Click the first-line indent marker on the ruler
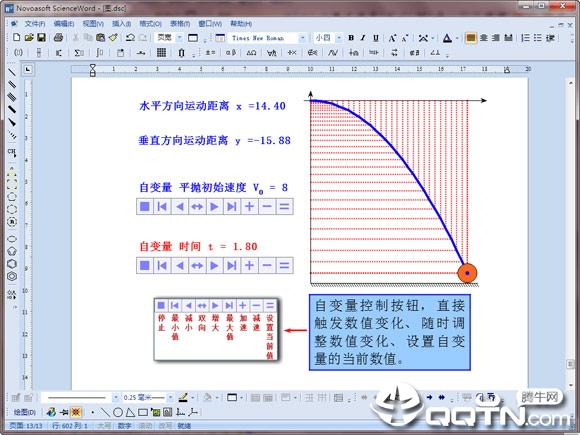Viewport: 580px width, 435px height. [x=92, y=67]
